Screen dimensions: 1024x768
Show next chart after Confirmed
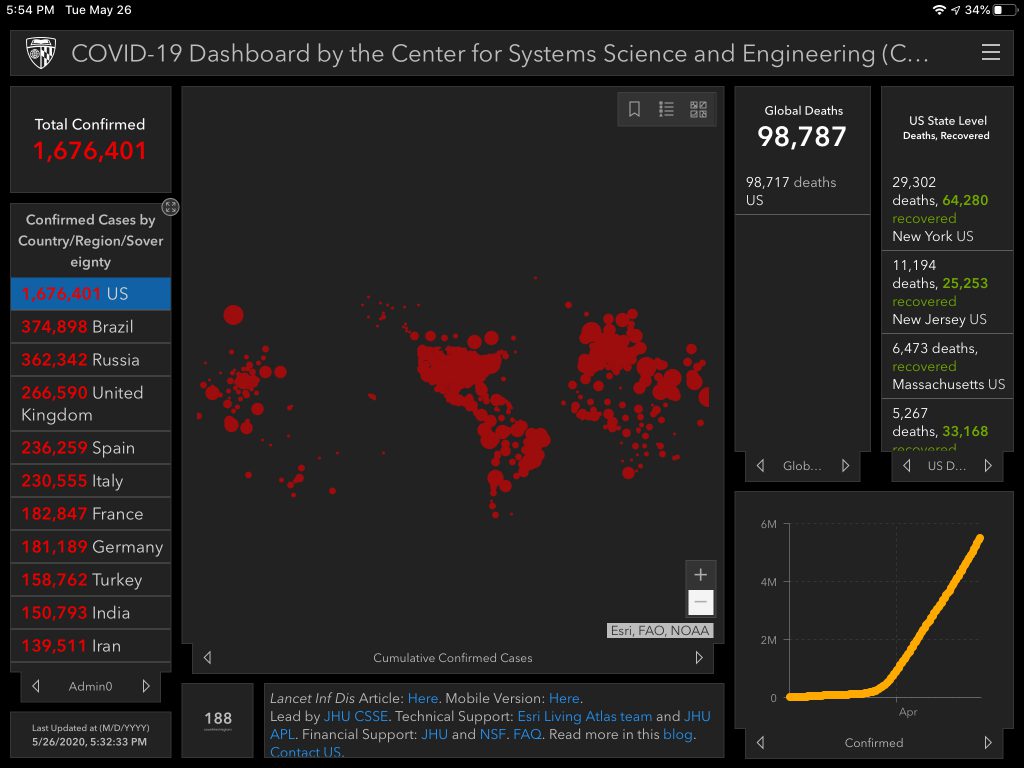(x=988, y=743)
